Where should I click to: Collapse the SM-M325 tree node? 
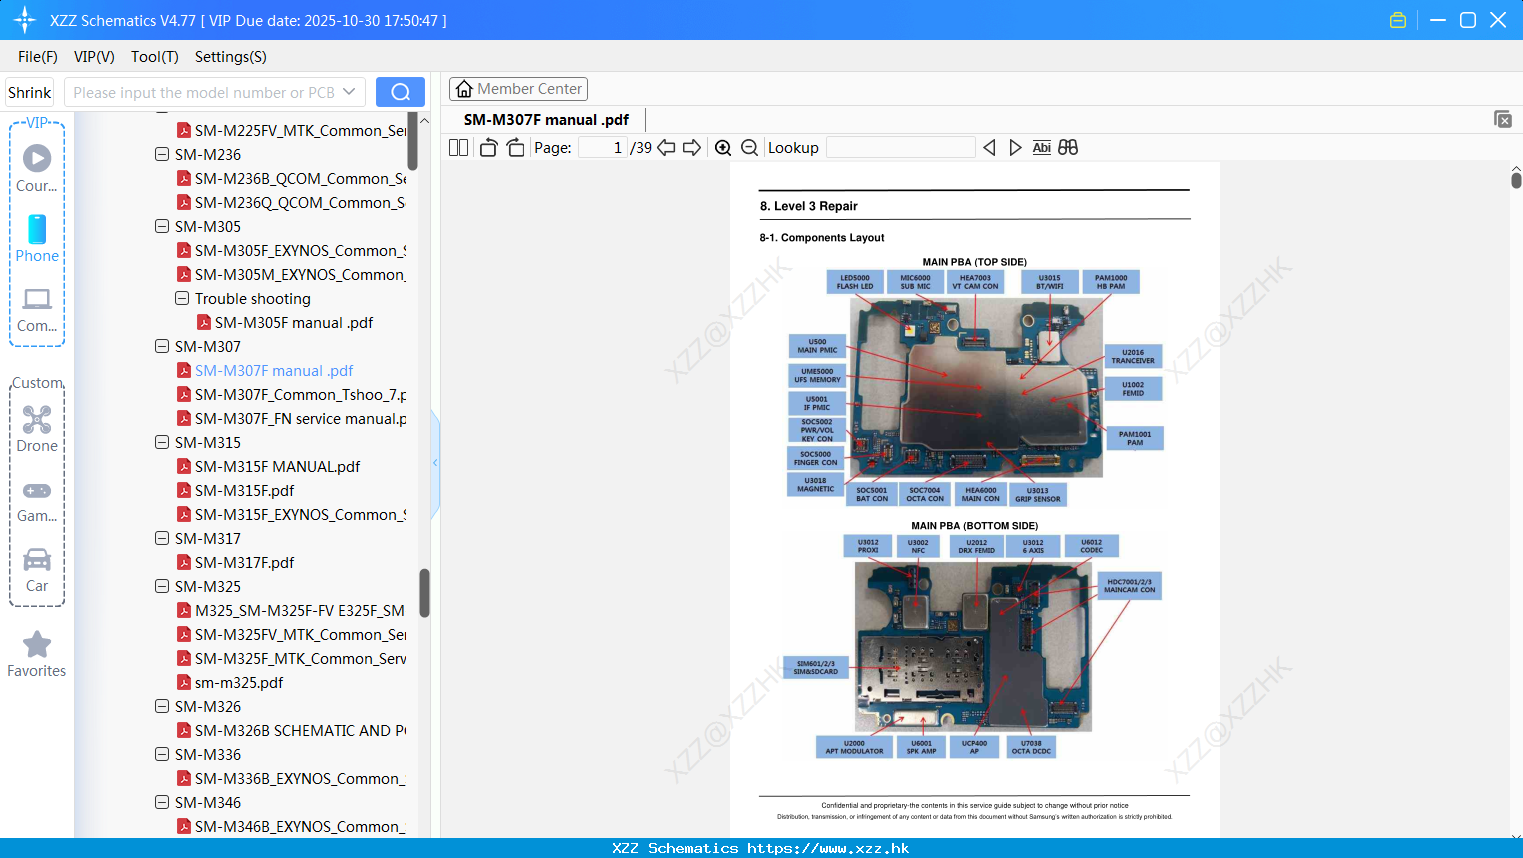pos(162,586)
